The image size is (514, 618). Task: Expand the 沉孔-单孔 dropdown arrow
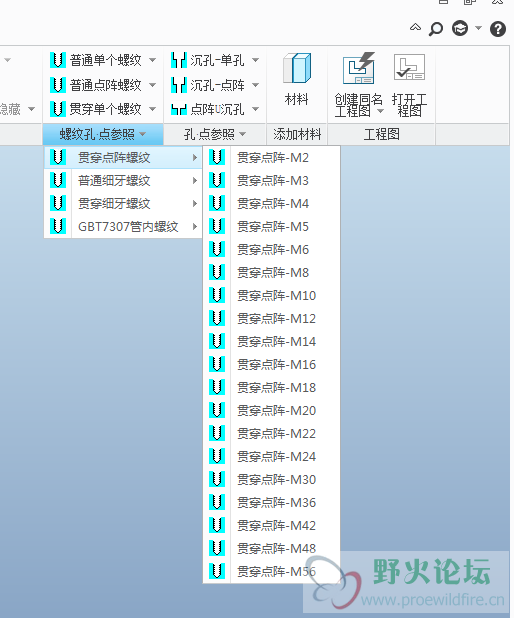(x=255, y=60)
